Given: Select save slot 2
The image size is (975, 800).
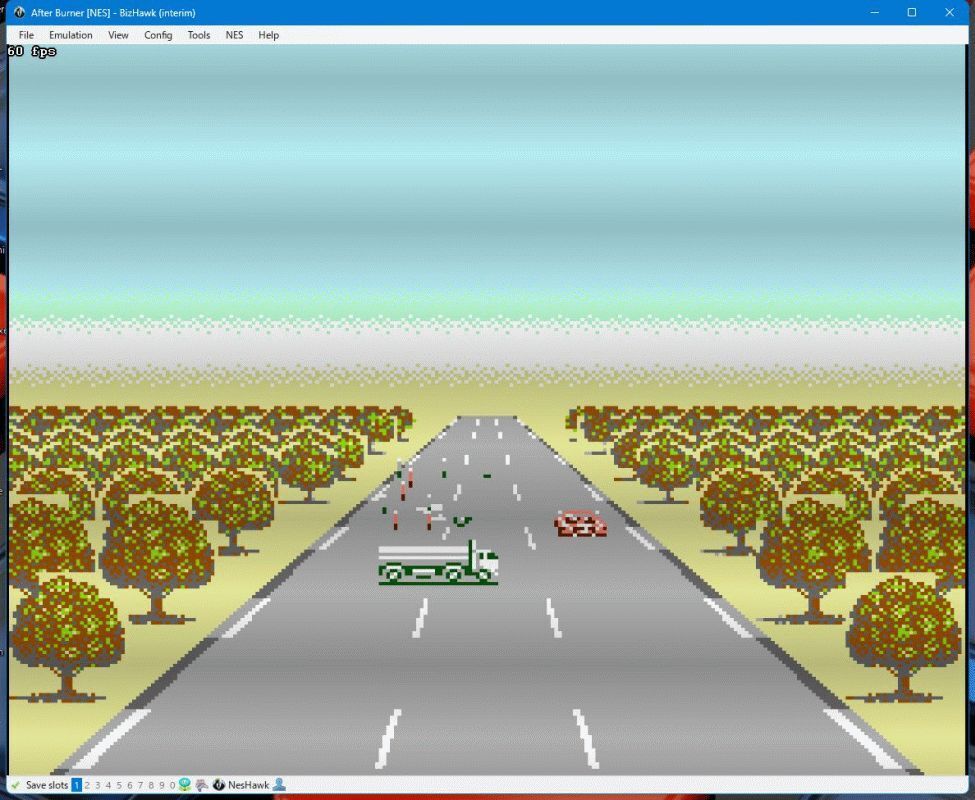Looking at the screenshot, I should (87, 785).
